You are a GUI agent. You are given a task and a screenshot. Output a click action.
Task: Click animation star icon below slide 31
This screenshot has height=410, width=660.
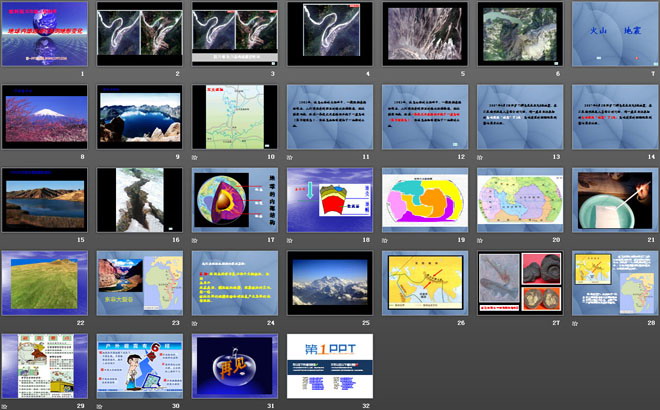[x=196, y=406]
